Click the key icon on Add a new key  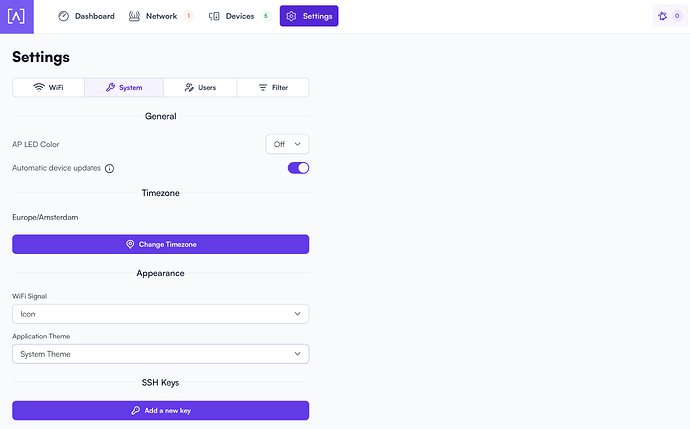coord(136,411)
